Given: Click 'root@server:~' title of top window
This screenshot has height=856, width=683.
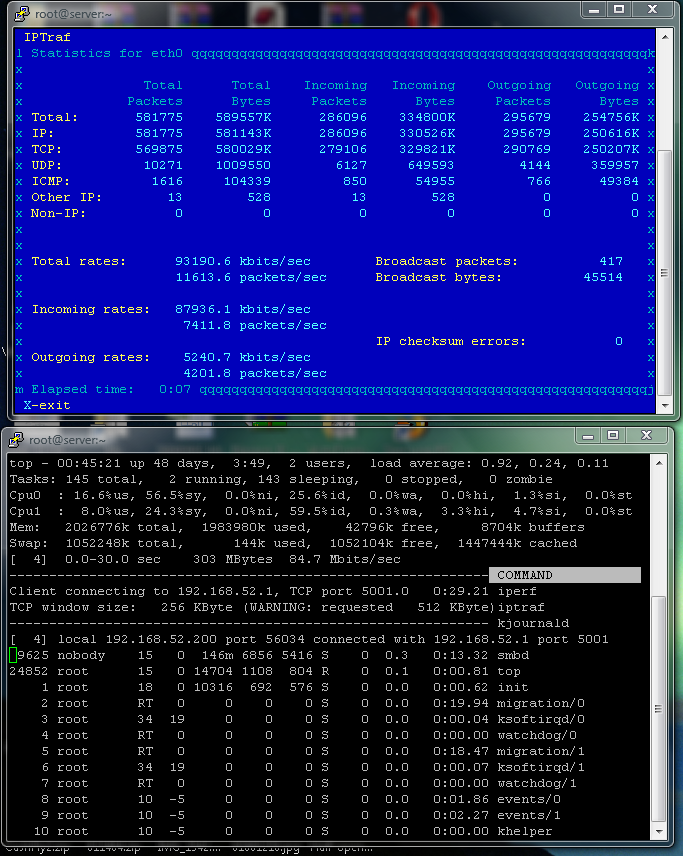Looking at the screenshot, I should point(67,439).
